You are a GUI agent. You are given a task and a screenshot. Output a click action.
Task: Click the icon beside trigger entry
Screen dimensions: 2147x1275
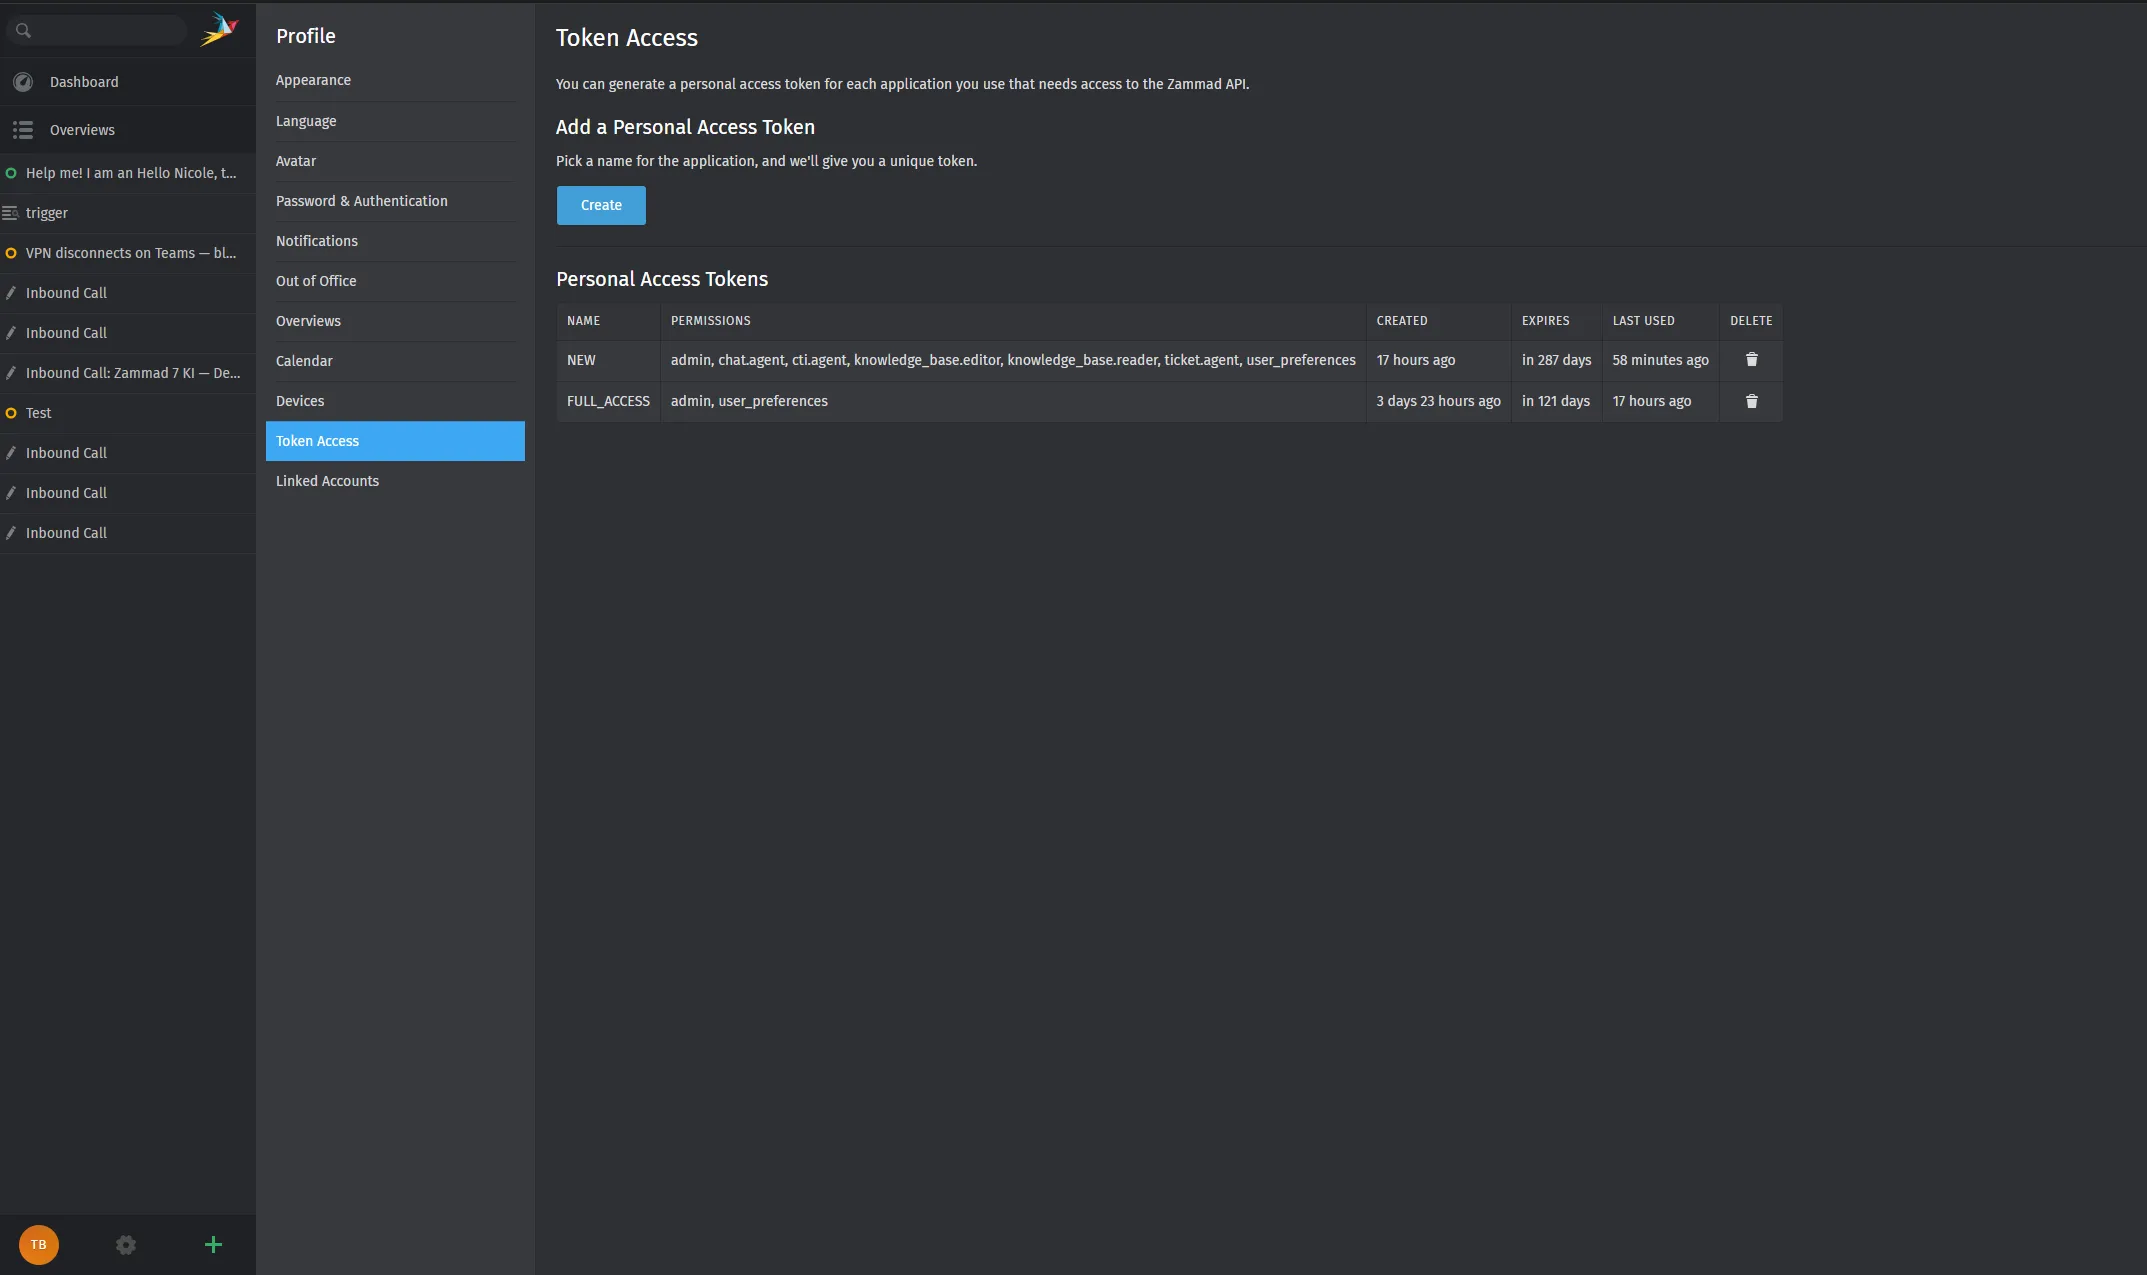click(11, 213)
